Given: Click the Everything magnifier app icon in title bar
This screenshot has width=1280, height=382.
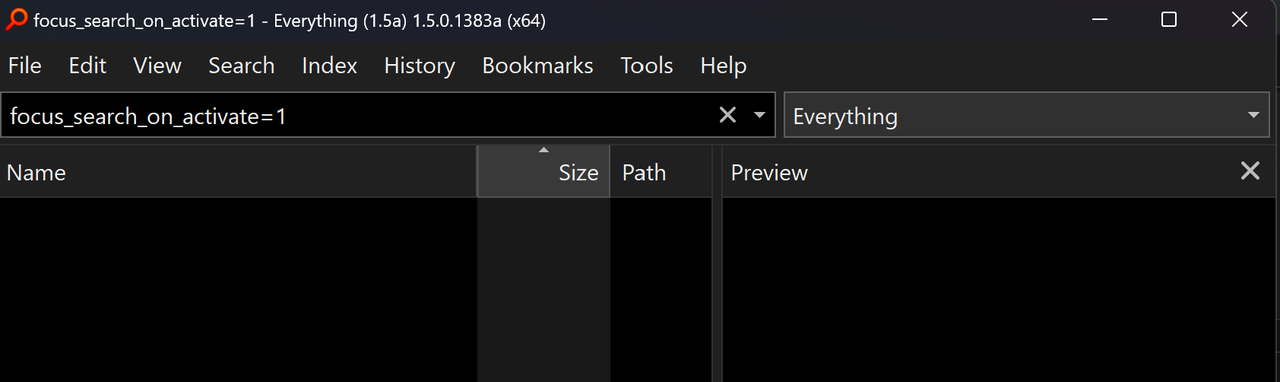Looking at the screenshot, I should click(16, 20).
